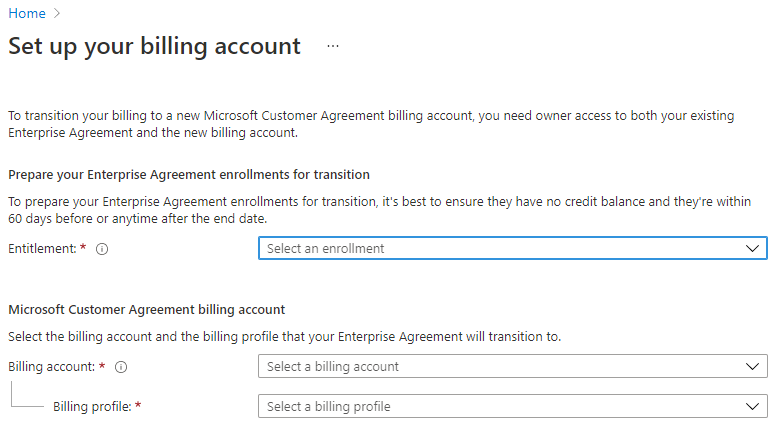Viewport: 782px width, 445px height.
Task: Click the info icon beside Entitlement
Action: point(102,249)
